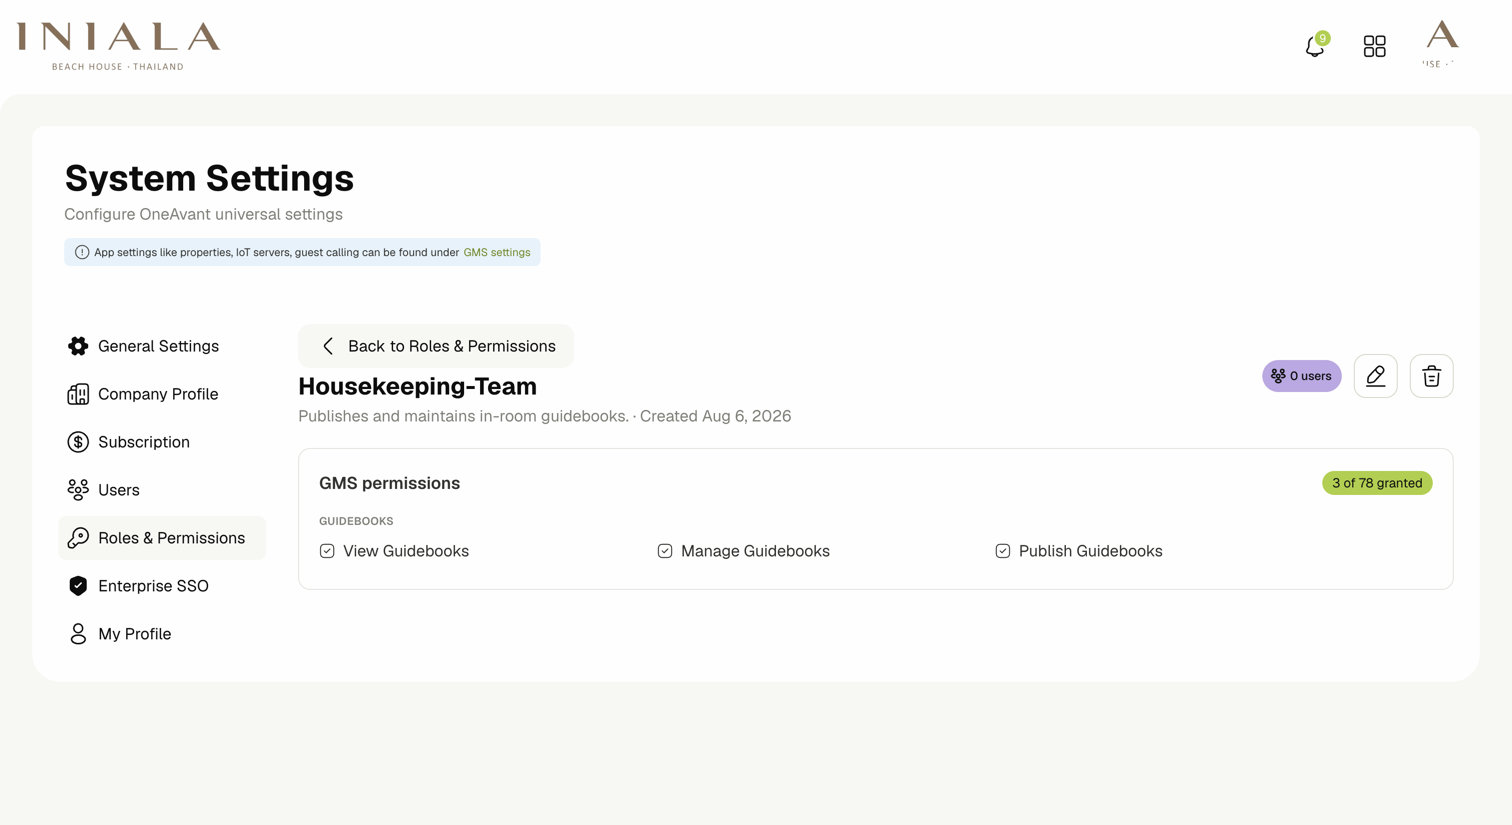The height and width of the screenshot is (825, 1512).
Task: Click the Subscription dollar icon
Action: 78,442
